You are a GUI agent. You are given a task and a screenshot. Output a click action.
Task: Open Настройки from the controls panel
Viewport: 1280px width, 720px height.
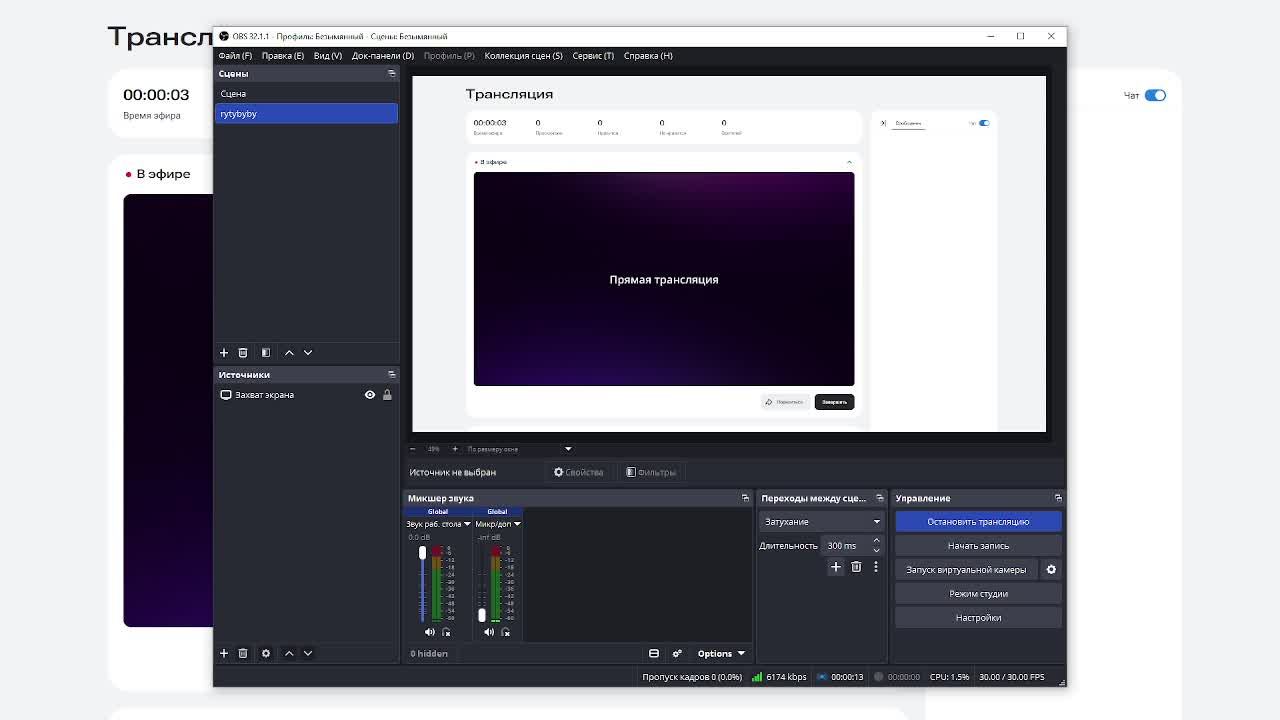(978, 618)
